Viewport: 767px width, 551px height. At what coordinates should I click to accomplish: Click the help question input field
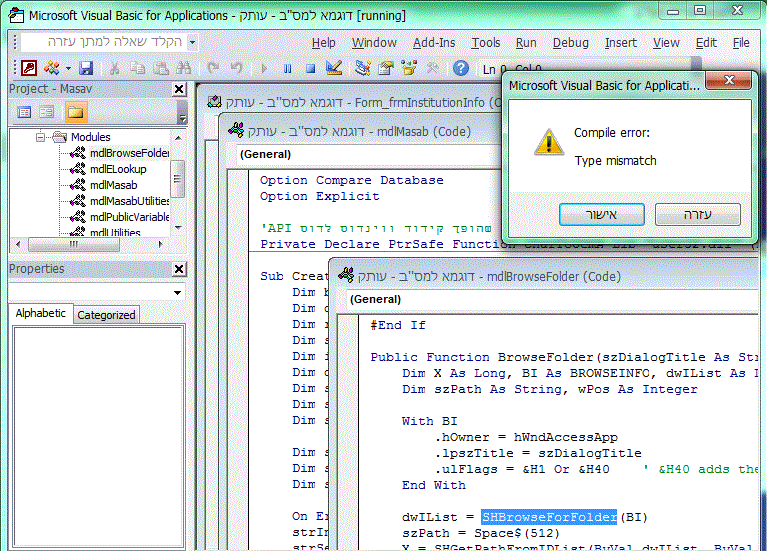102,43
